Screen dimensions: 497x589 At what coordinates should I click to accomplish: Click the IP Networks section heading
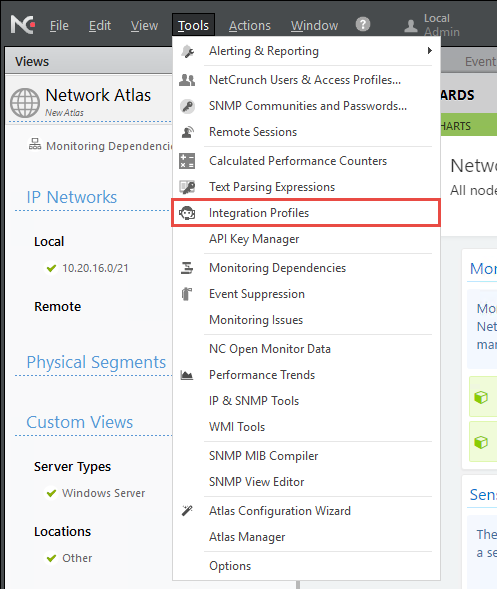pyautogui.click(x=71, y=197)
